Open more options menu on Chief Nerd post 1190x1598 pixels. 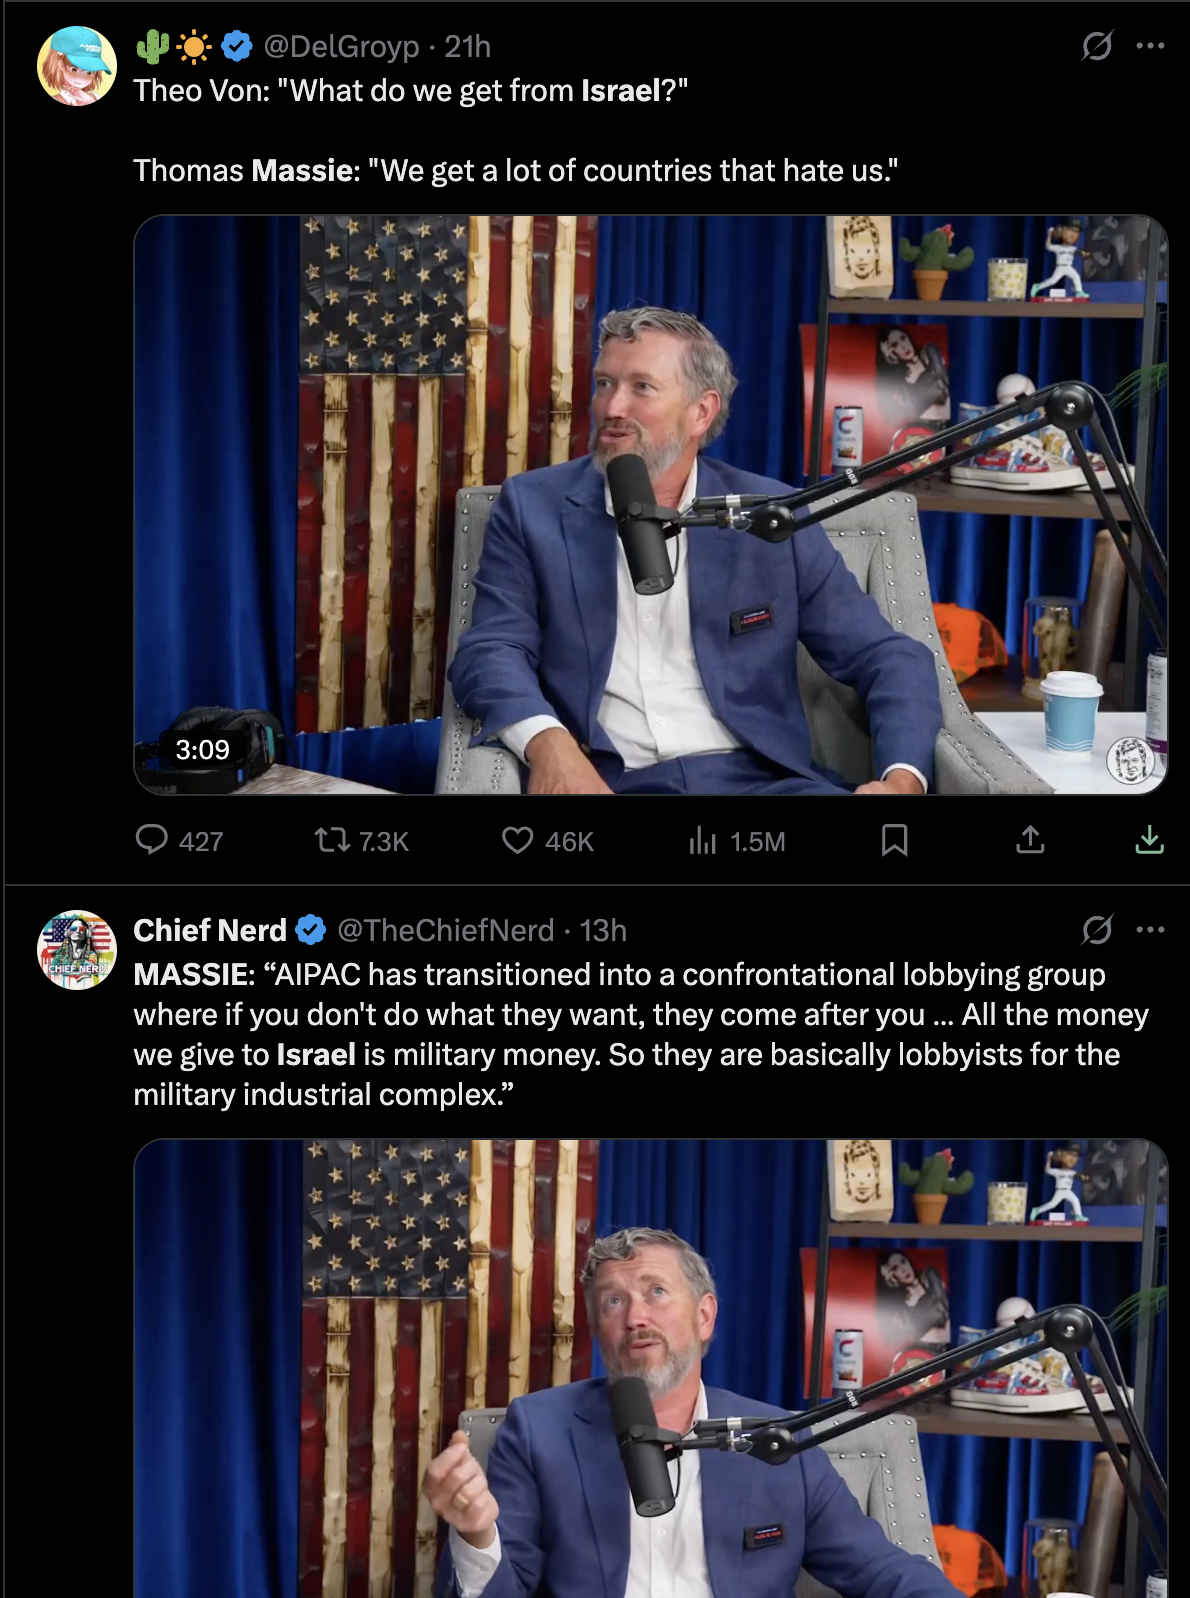click(x=1150, y=930)
